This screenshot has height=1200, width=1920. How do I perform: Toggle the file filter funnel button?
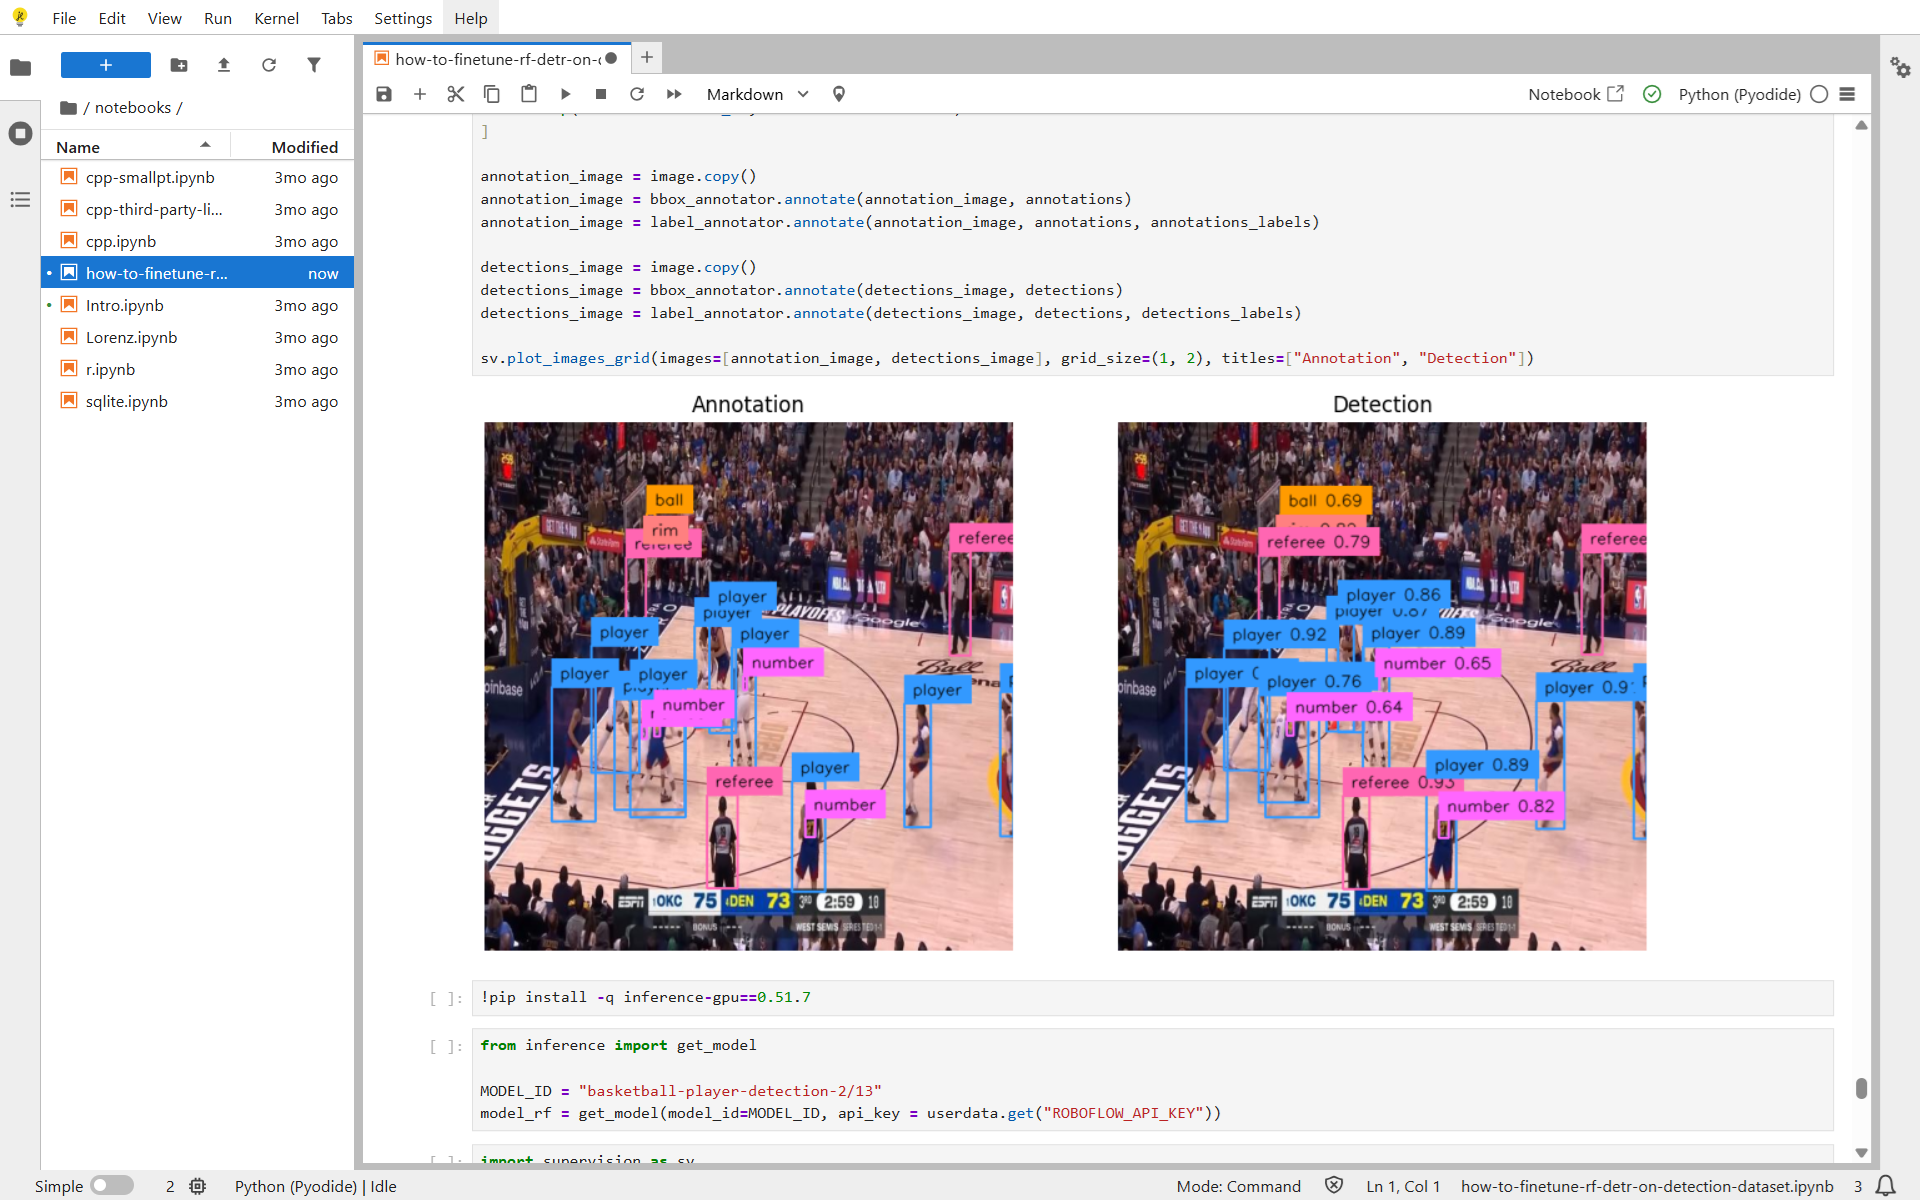coord(314,65)
